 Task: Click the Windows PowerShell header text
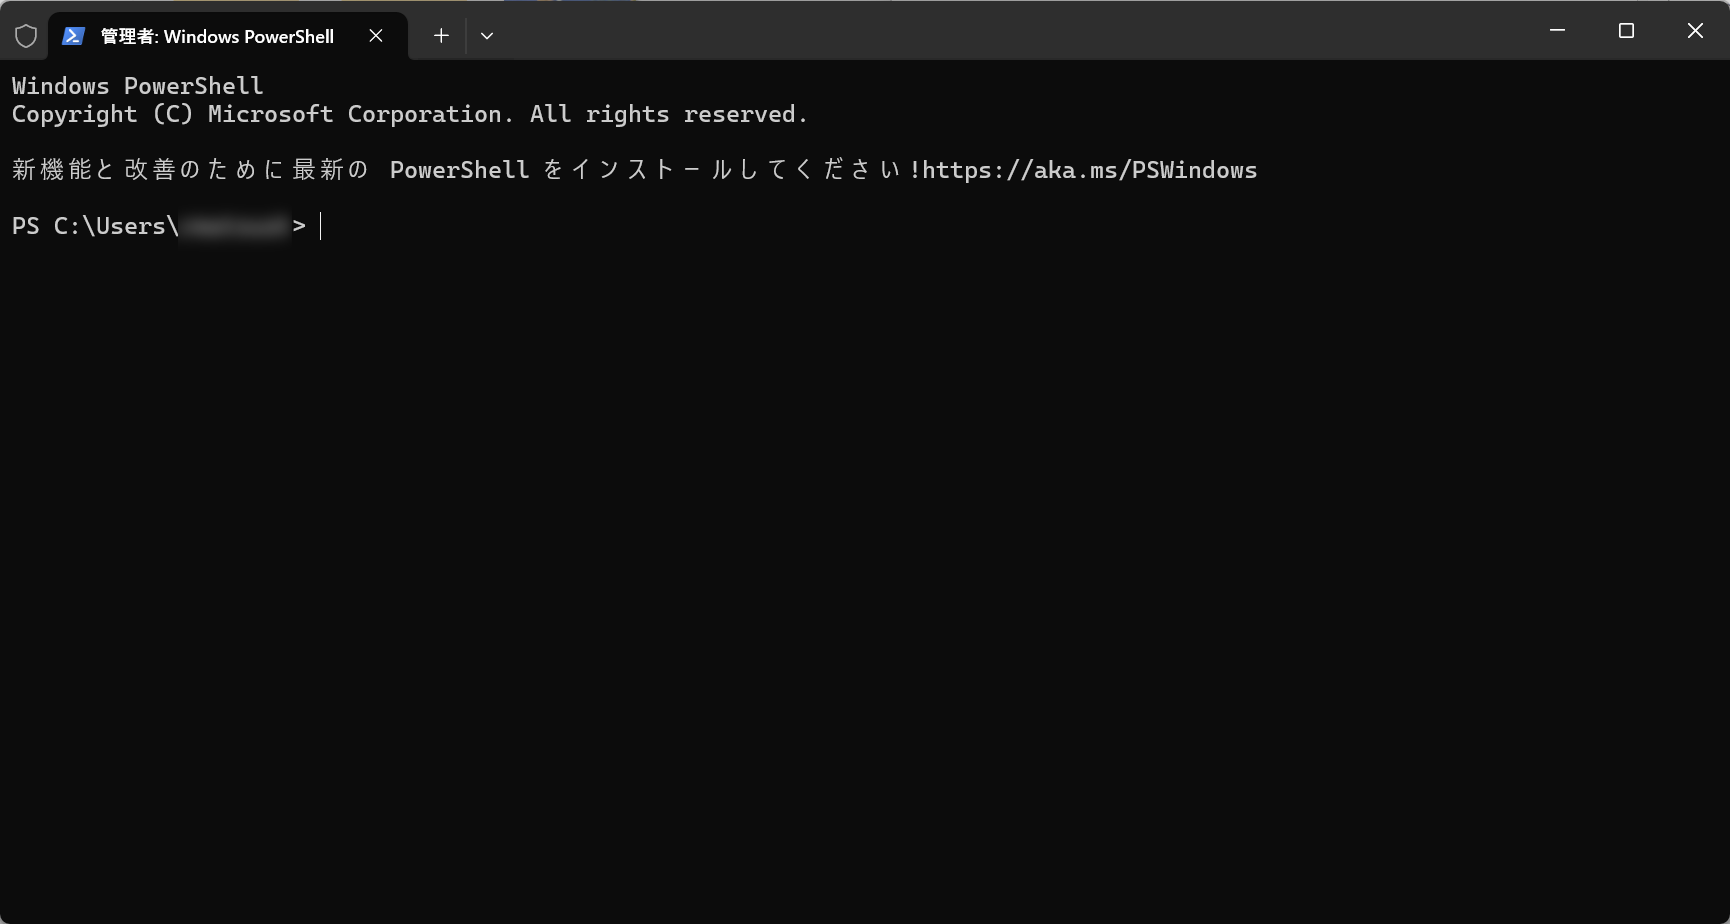137,85
